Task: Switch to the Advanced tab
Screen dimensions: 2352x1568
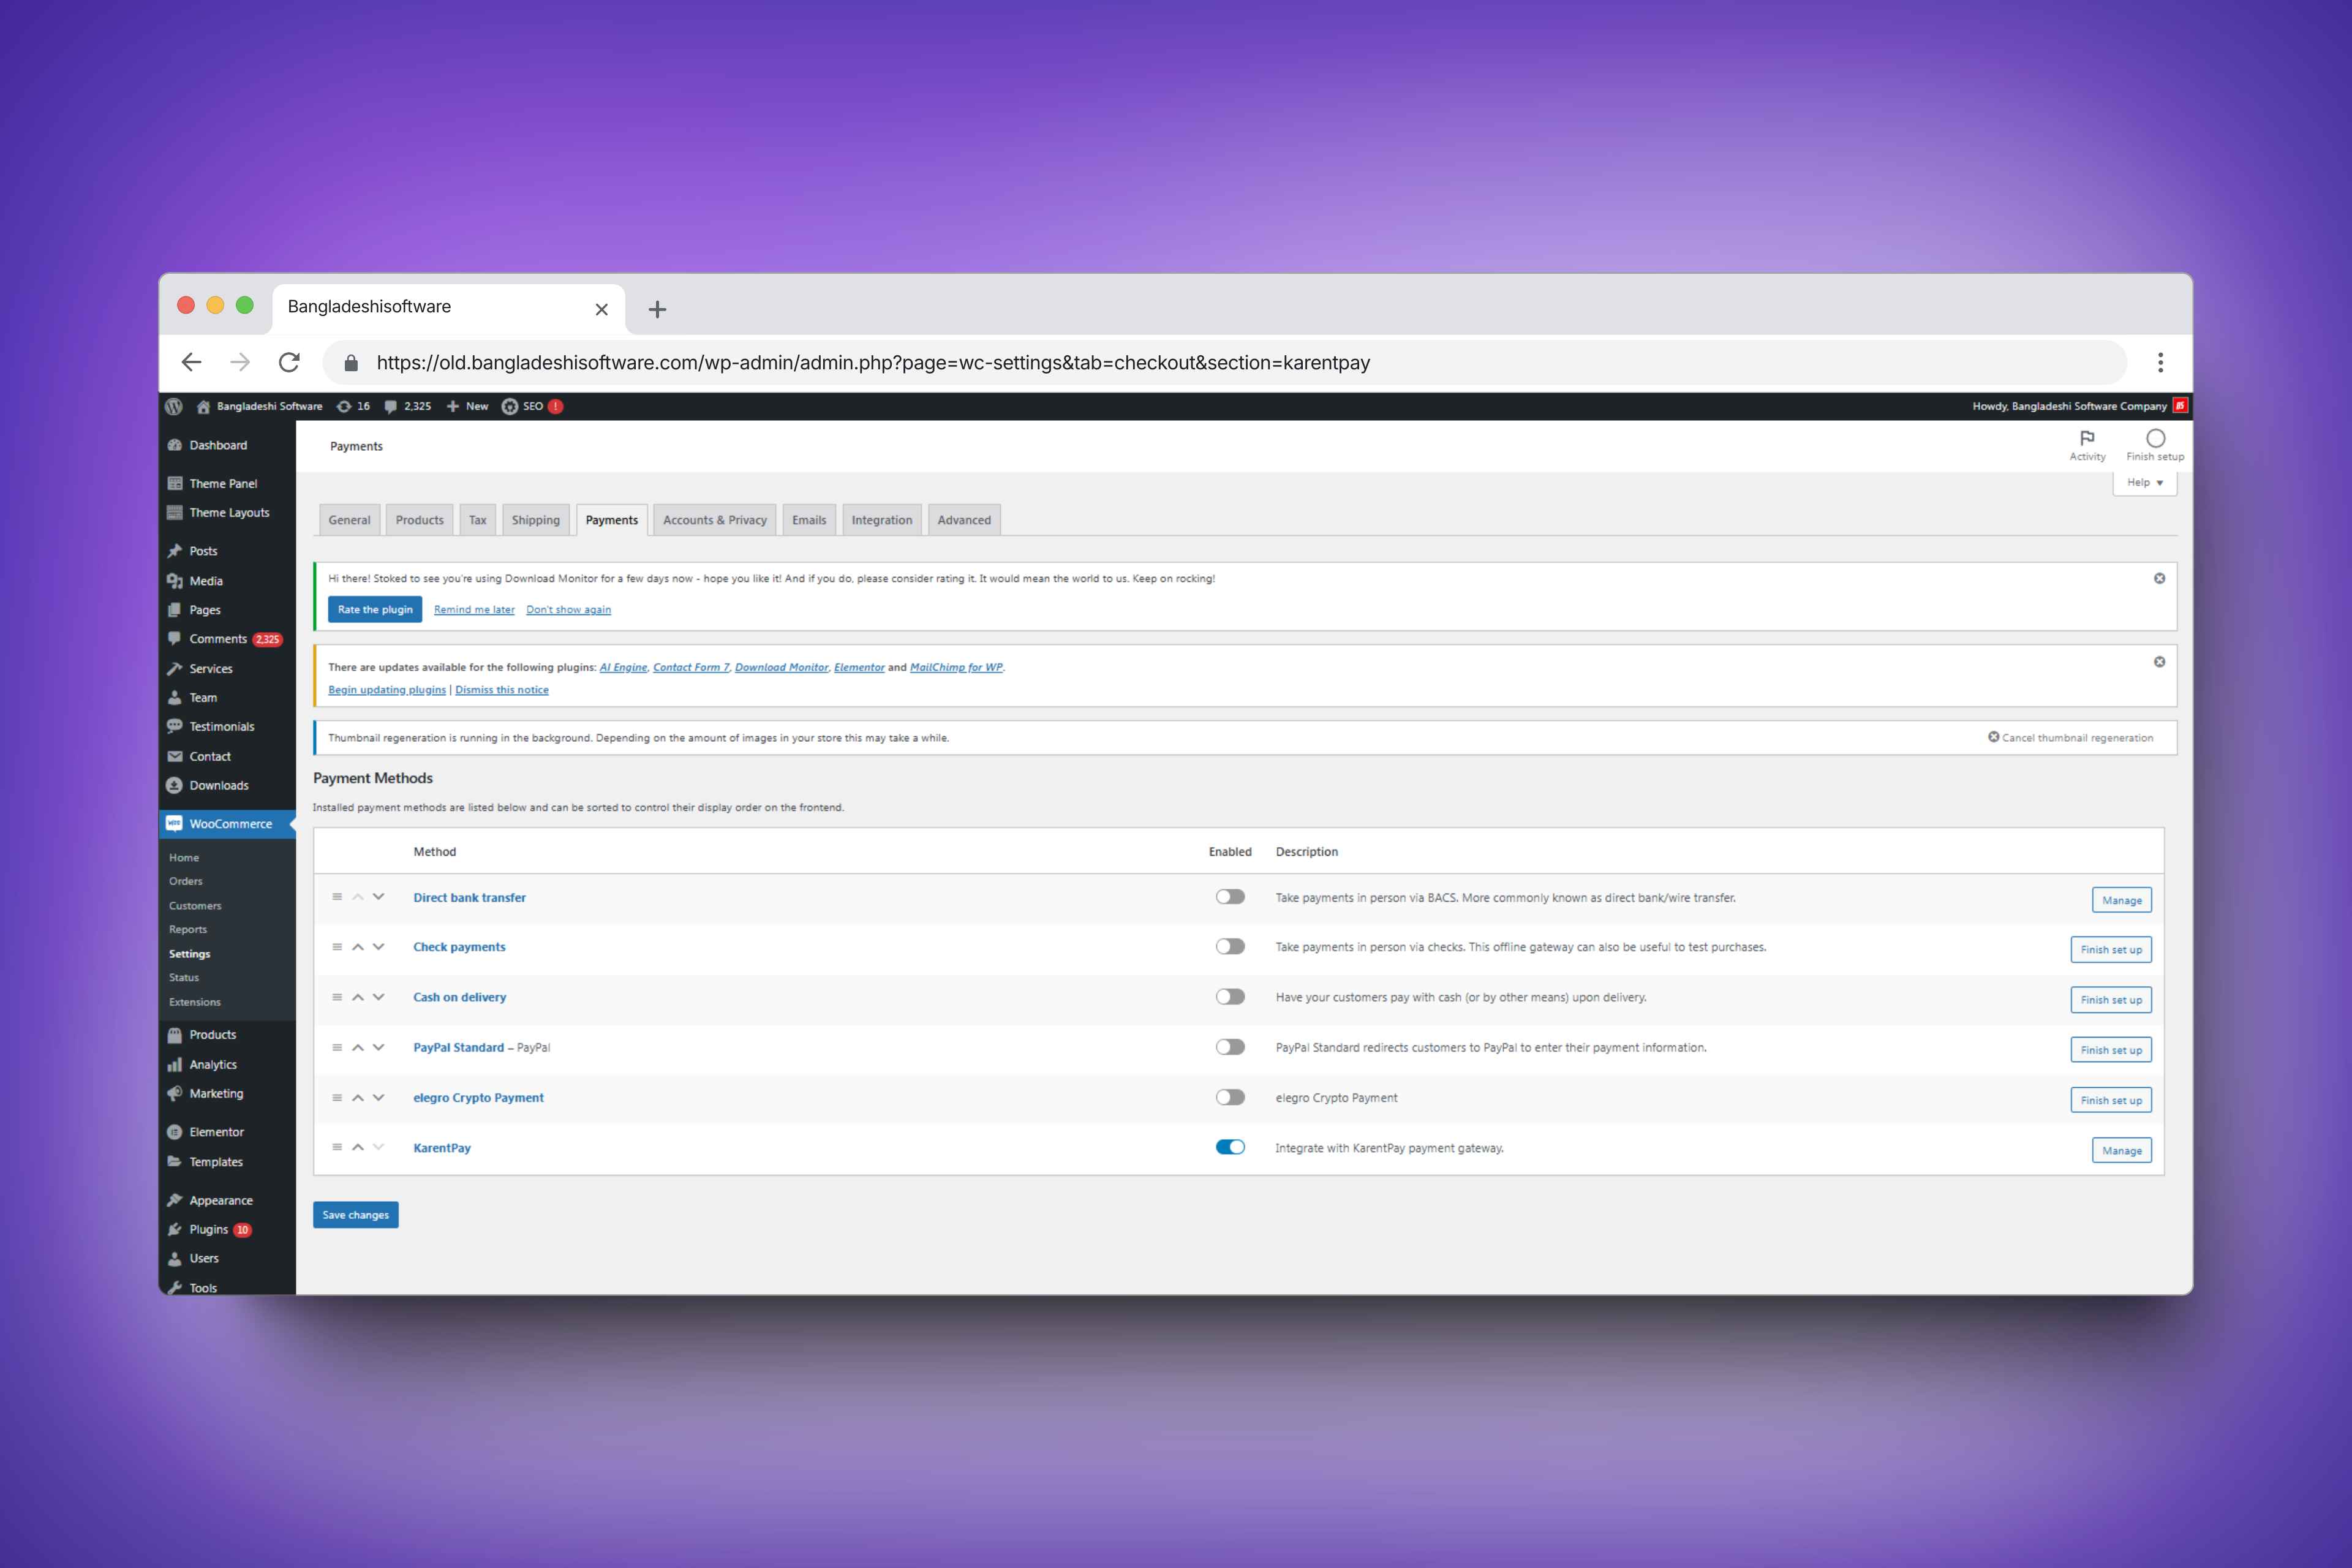Action: (964, 520)
